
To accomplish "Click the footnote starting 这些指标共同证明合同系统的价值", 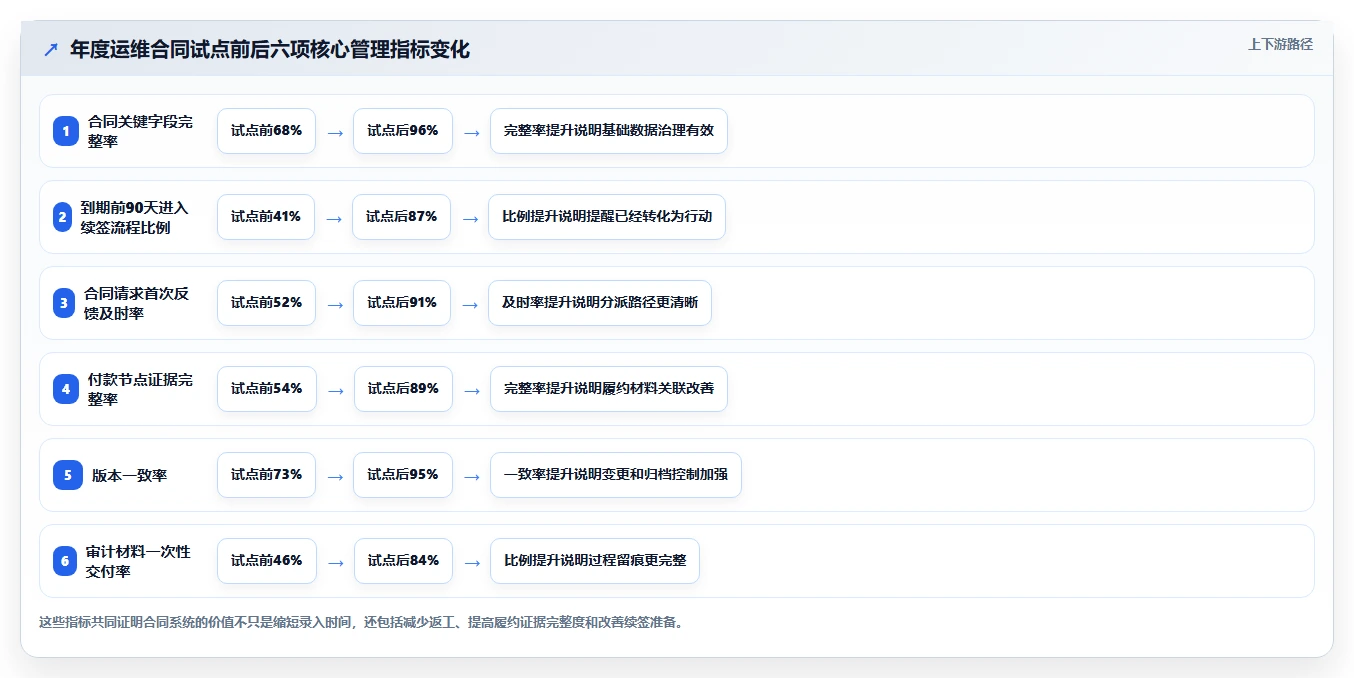I will click(x=361, y=622).
